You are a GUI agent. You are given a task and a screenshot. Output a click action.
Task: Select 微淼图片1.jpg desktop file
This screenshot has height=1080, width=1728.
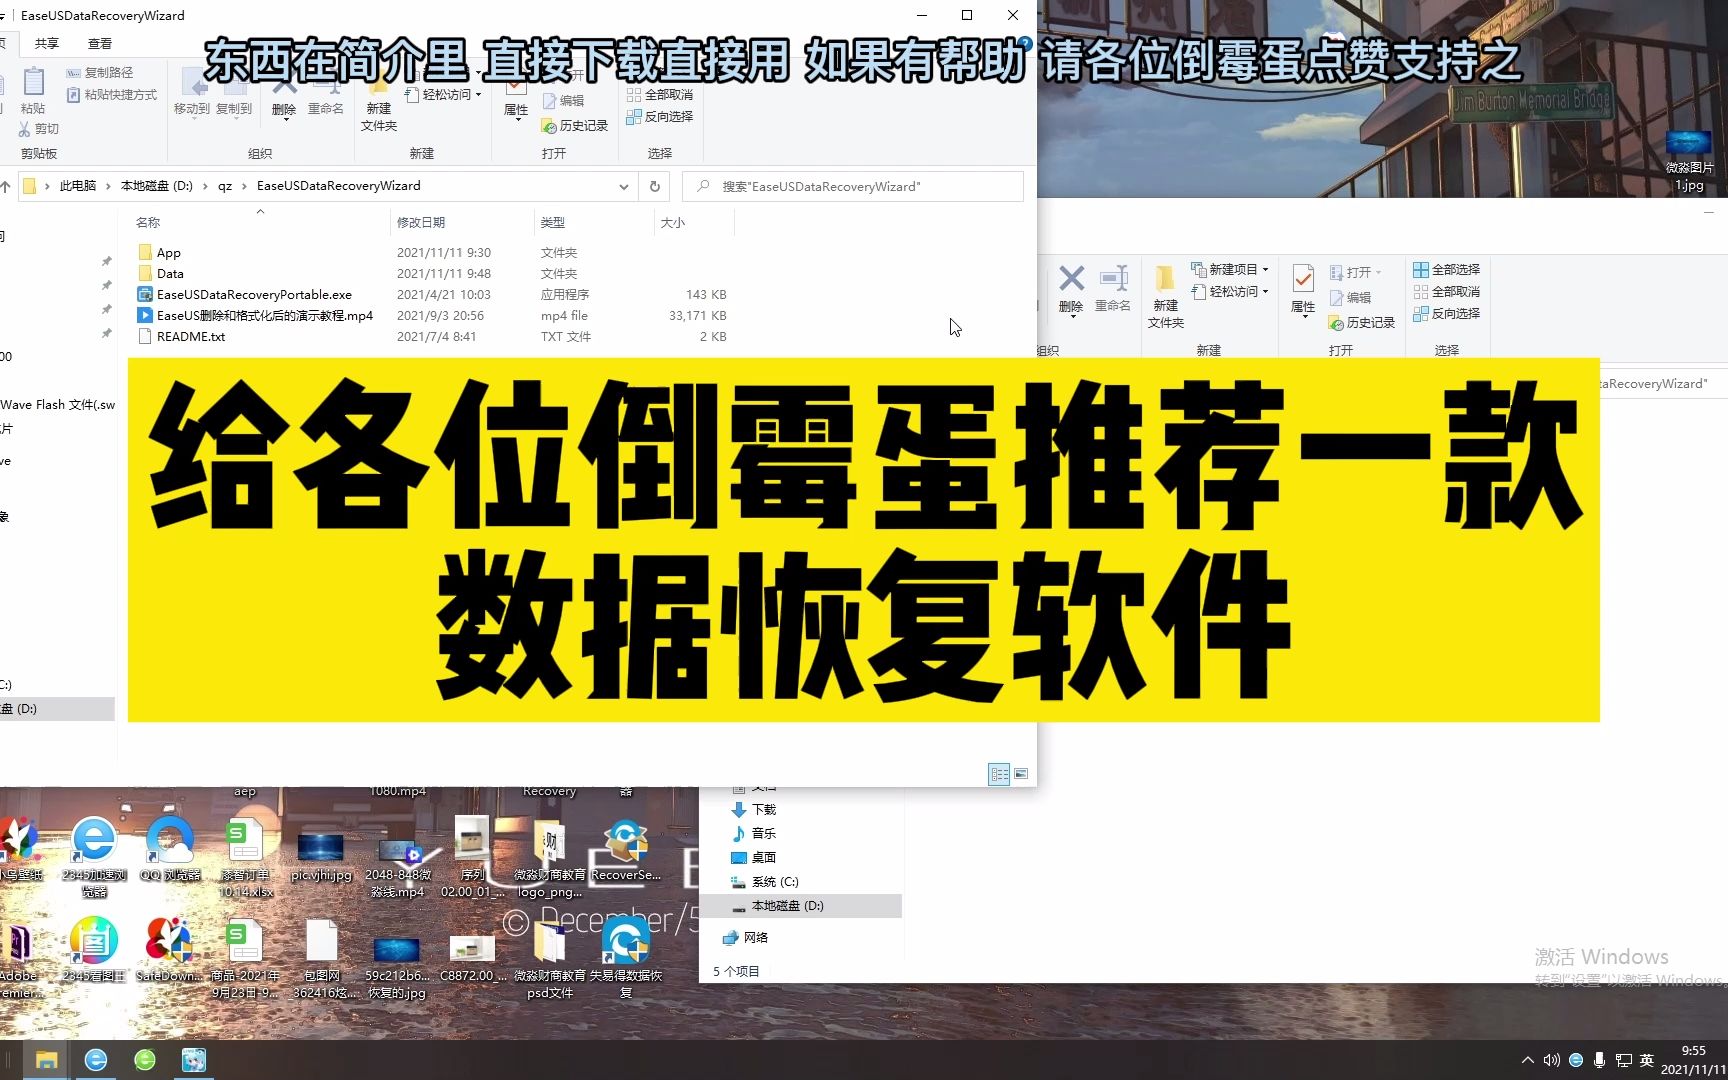pos(1689,161)
